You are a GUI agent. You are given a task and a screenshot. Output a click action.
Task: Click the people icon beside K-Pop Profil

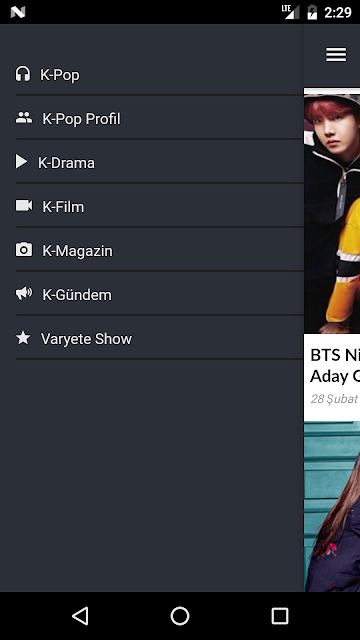[x=24, y=118]
